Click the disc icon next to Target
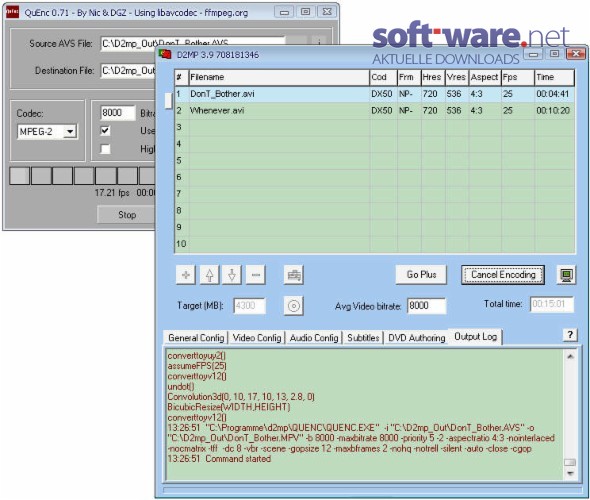 tap(293, 306)
